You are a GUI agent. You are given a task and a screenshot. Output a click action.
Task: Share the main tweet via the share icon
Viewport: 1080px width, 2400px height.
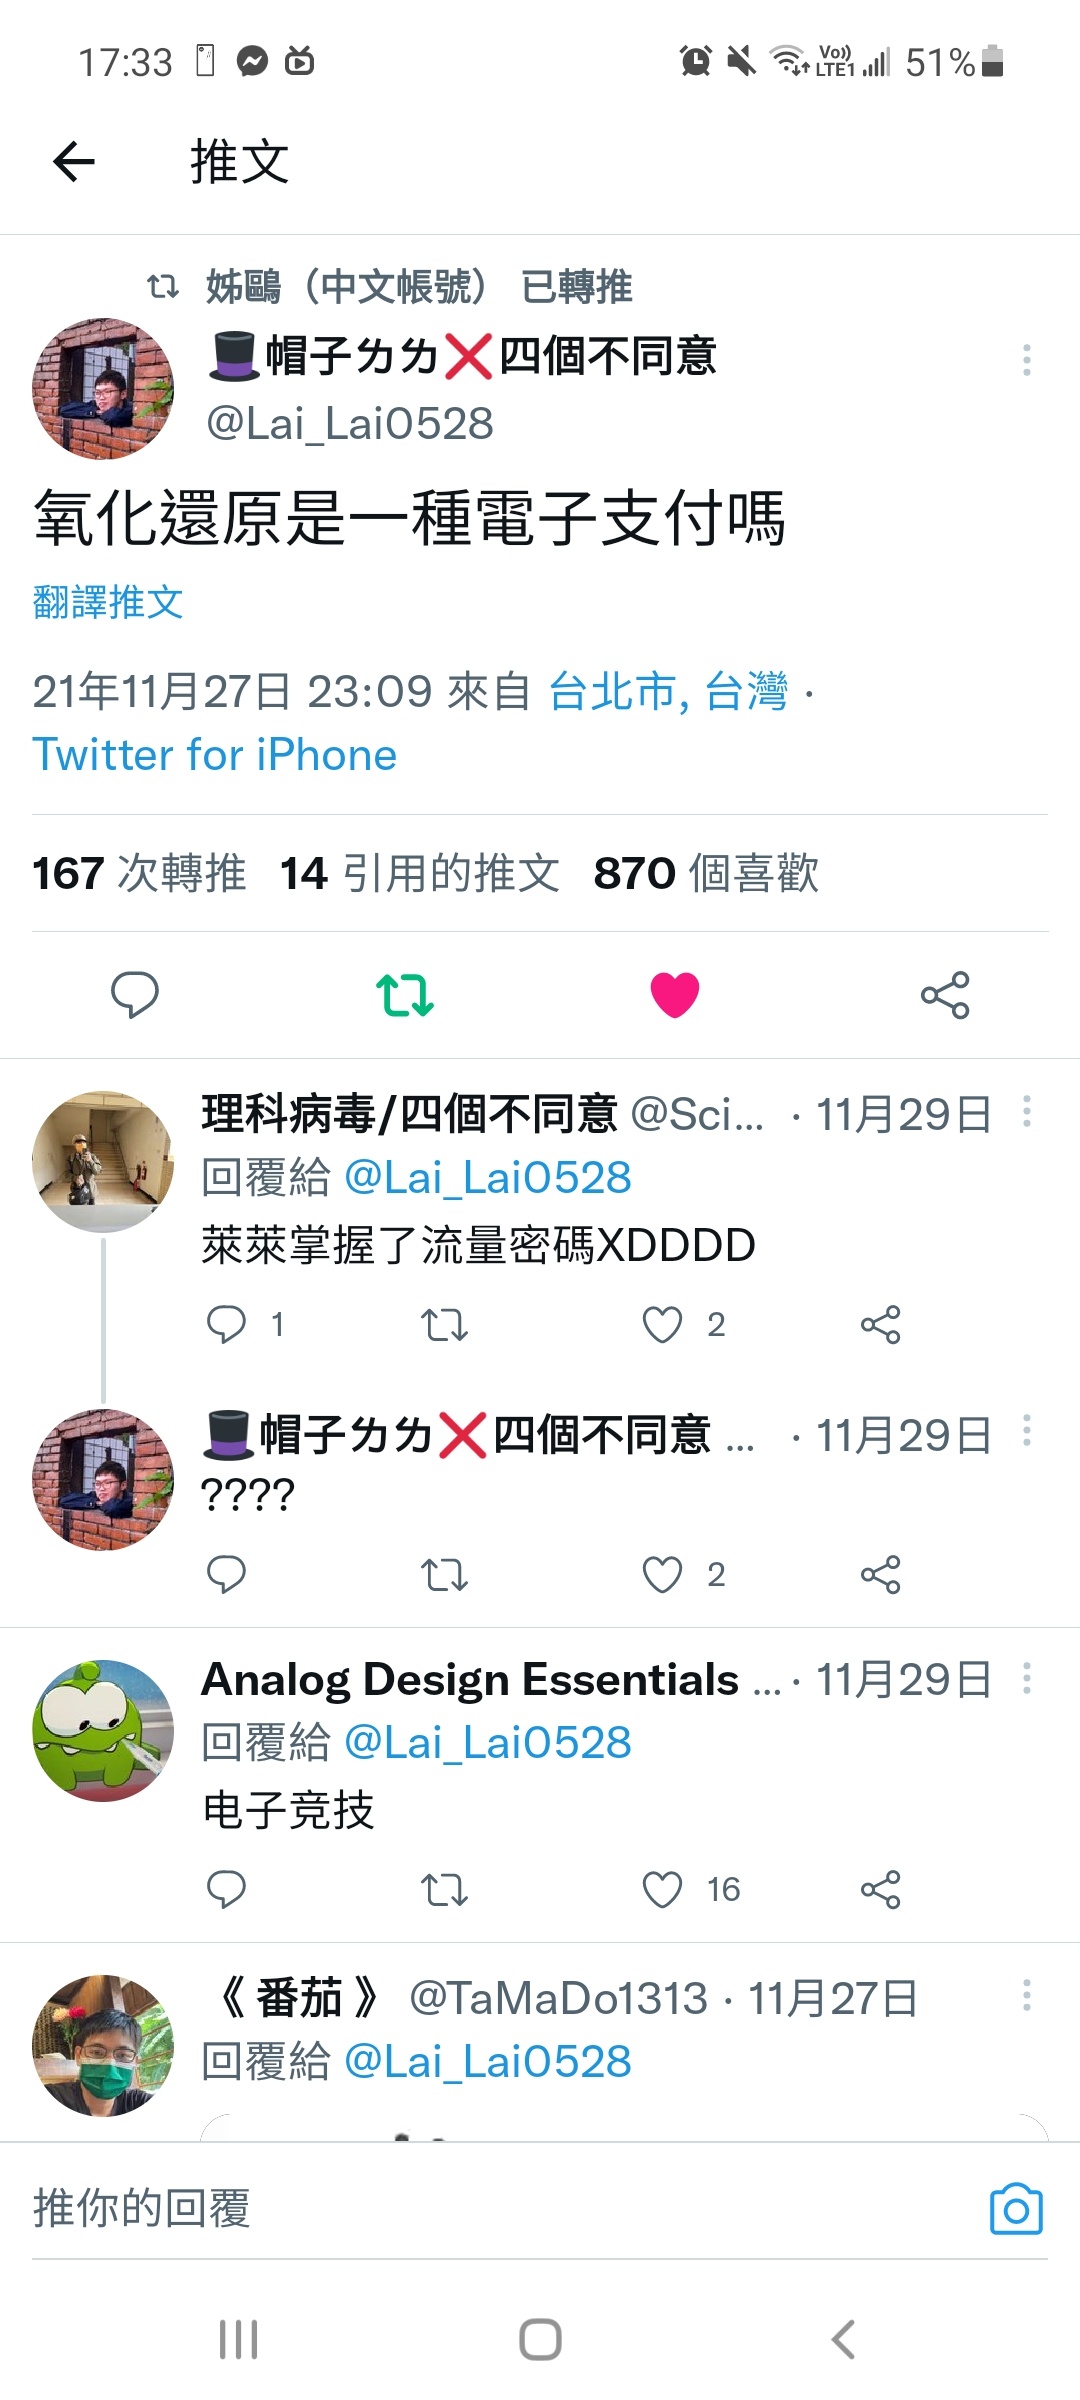(x=945, y=995)
